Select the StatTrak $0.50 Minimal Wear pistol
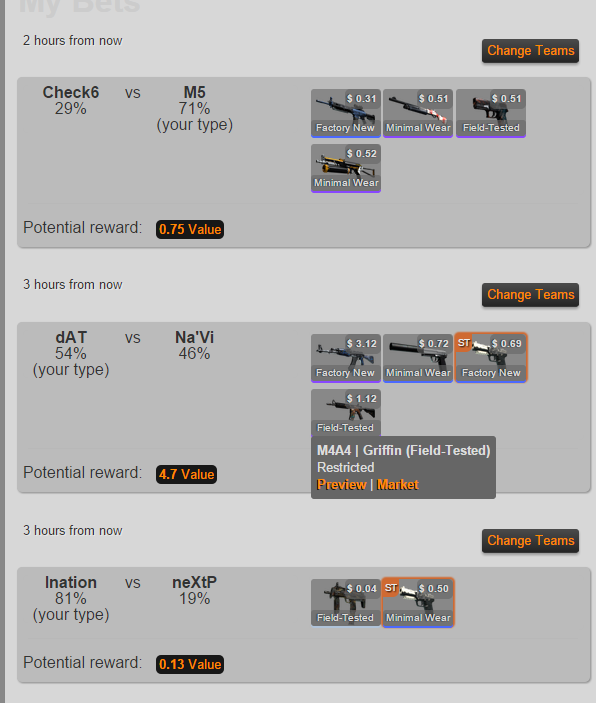This screenshot has height=703, width=596. pyautogui.click(x=418, y=603)
